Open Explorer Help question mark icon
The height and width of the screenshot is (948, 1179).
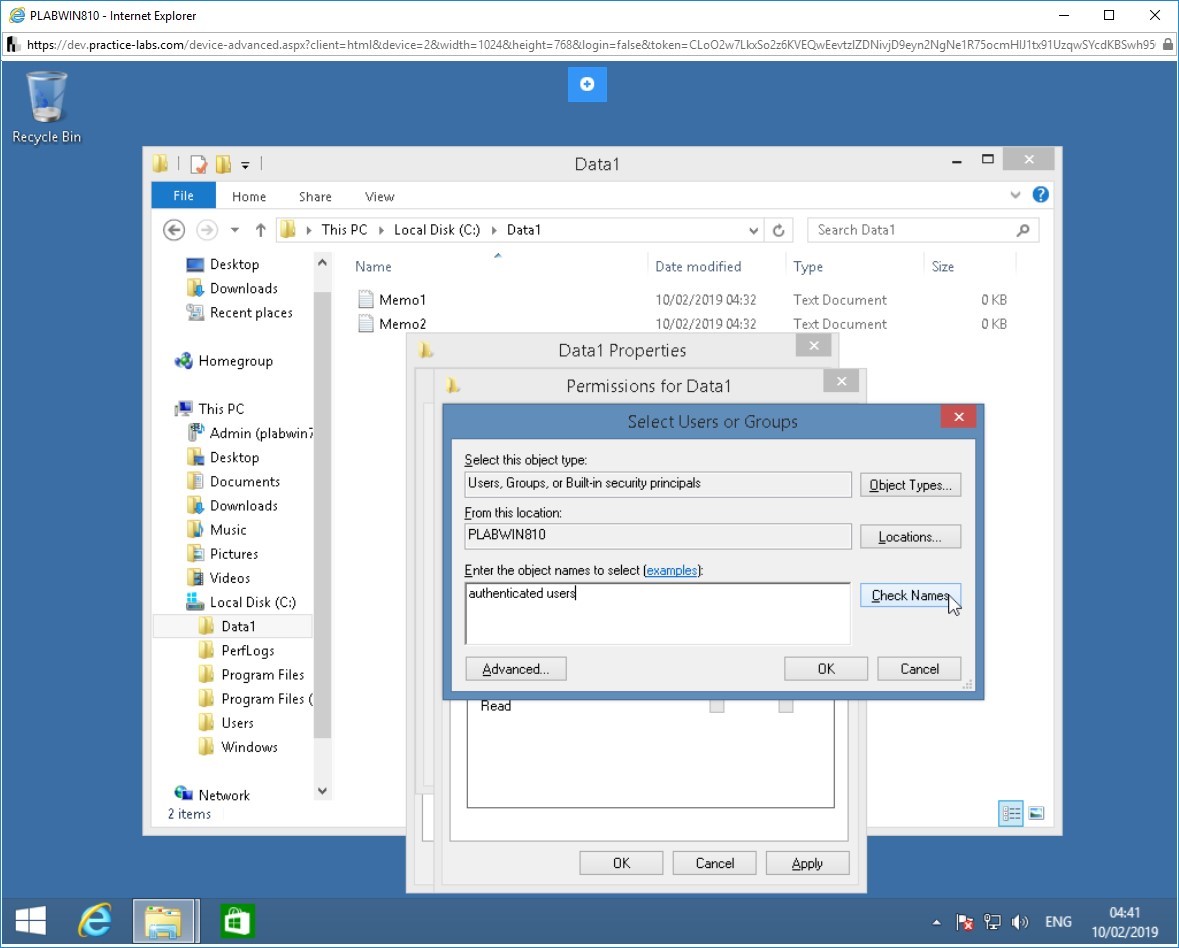[1041, 195]
